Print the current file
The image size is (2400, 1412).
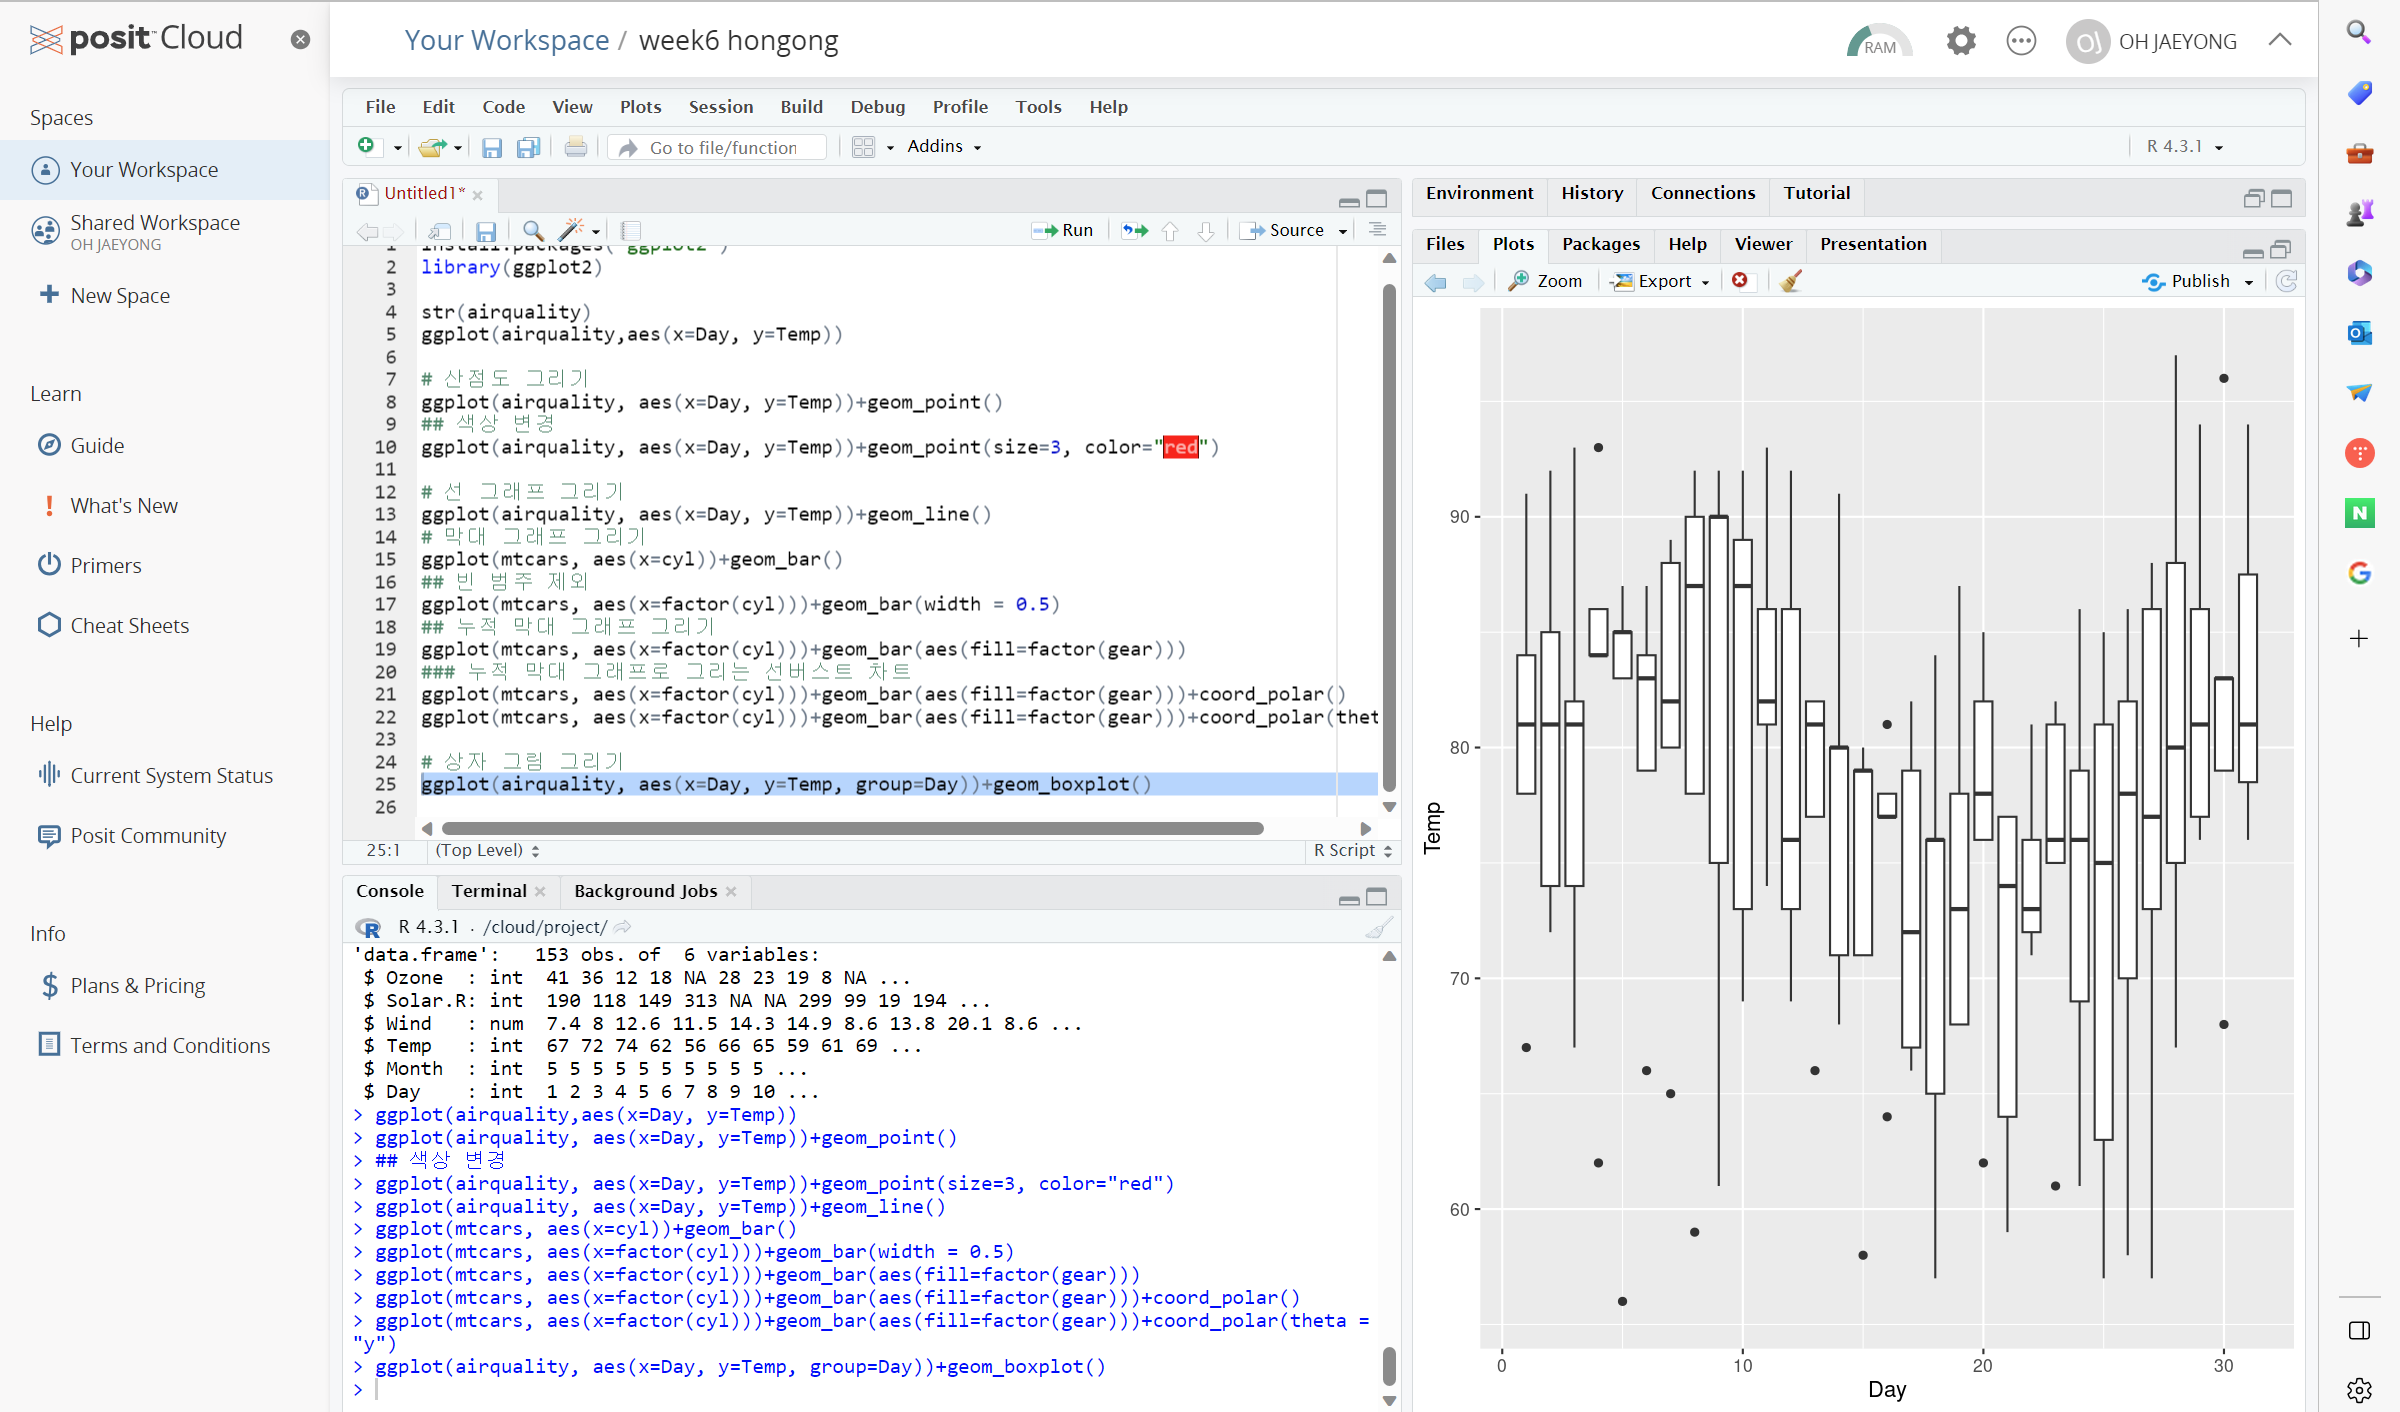576,147
